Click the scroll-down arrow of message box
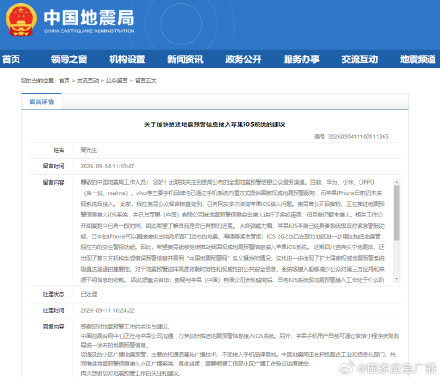 click(x=396, y=278)
